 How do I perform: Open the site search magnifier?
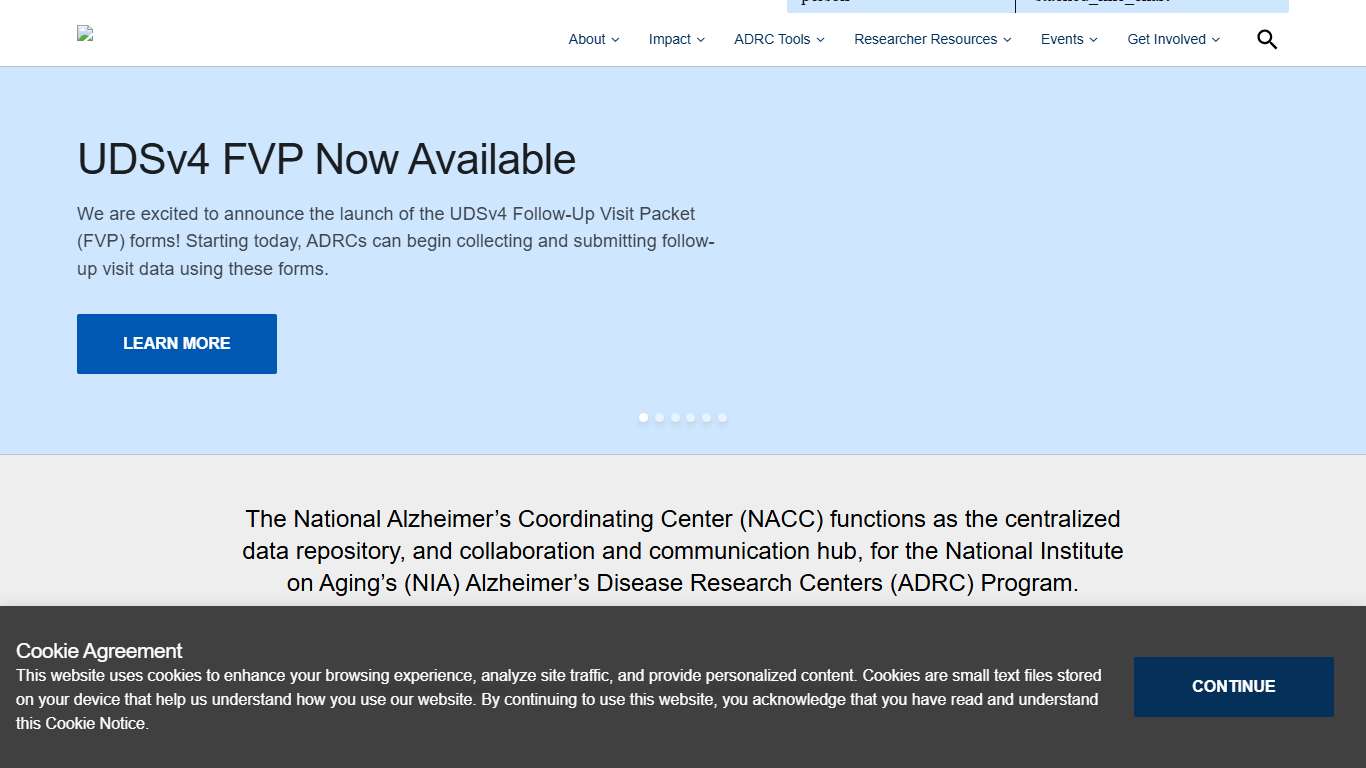[x=1266, y=39]
